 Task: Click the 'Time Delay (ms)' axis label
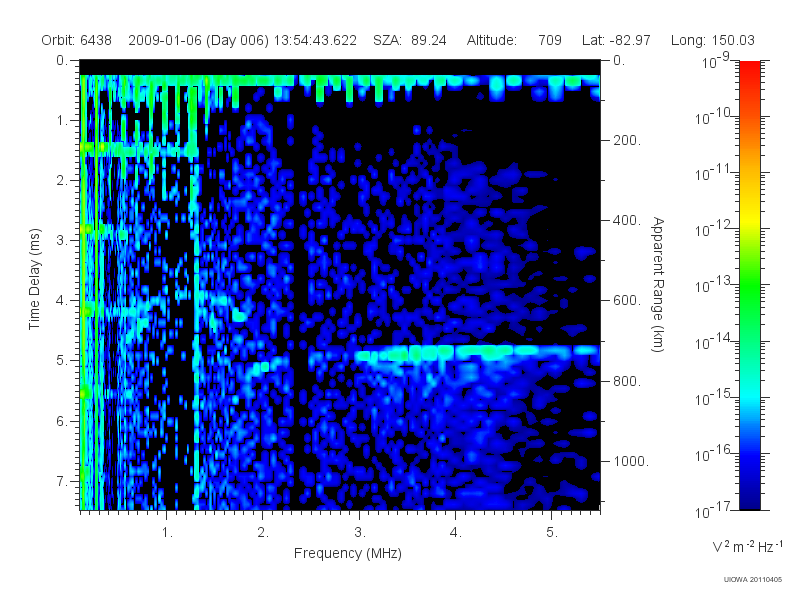[x=34, y=279]
